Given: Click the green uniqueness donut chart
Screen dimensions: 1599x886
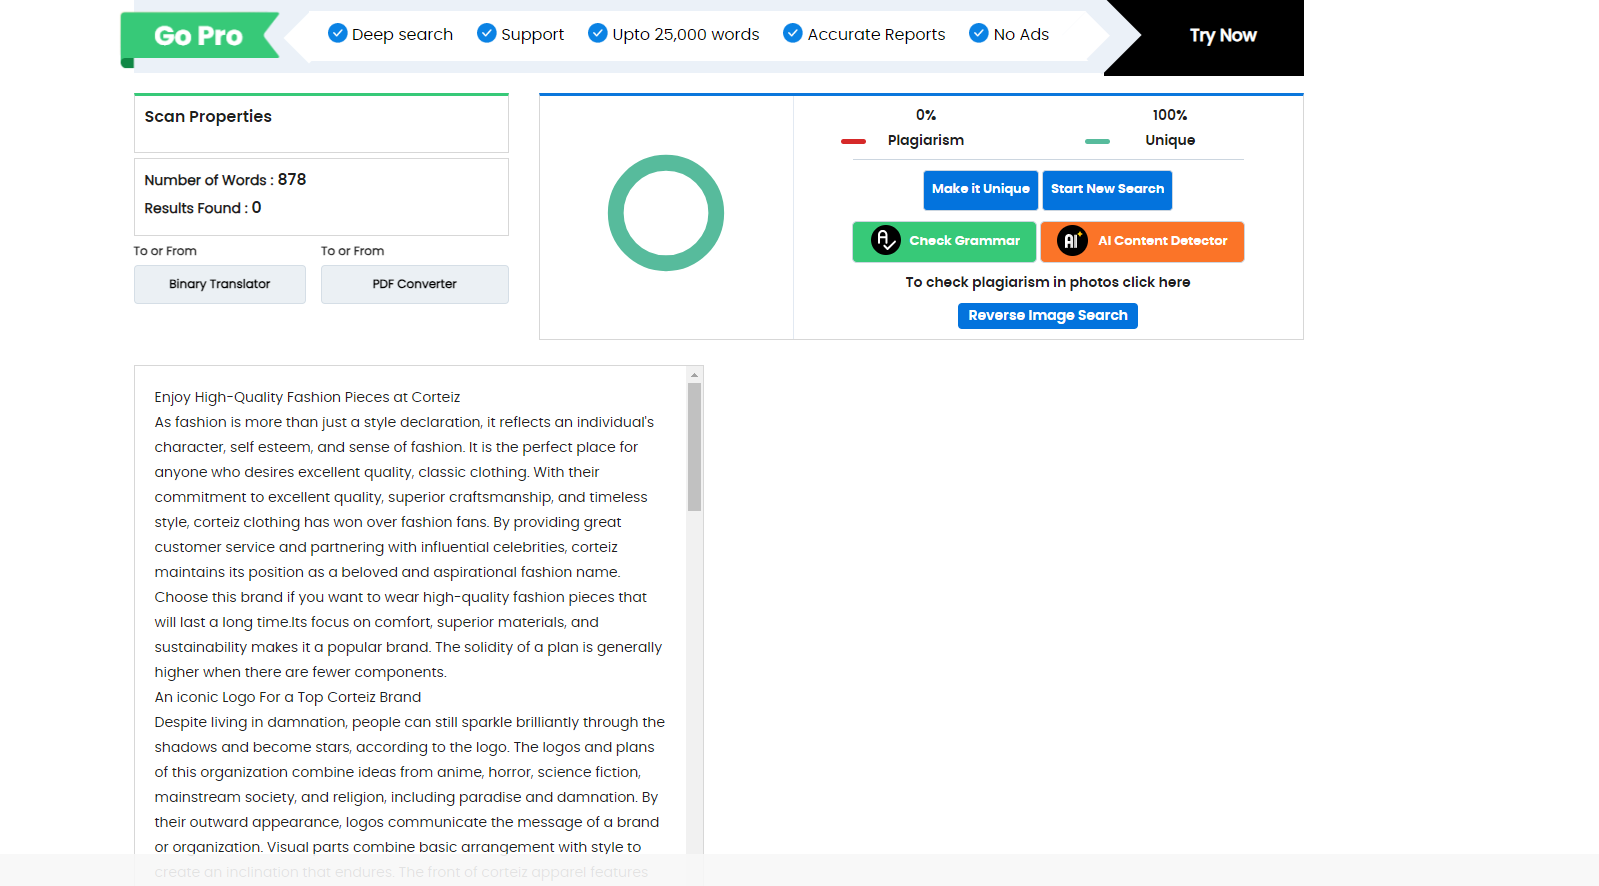Looking at the screenshot, I should [666, 213].
